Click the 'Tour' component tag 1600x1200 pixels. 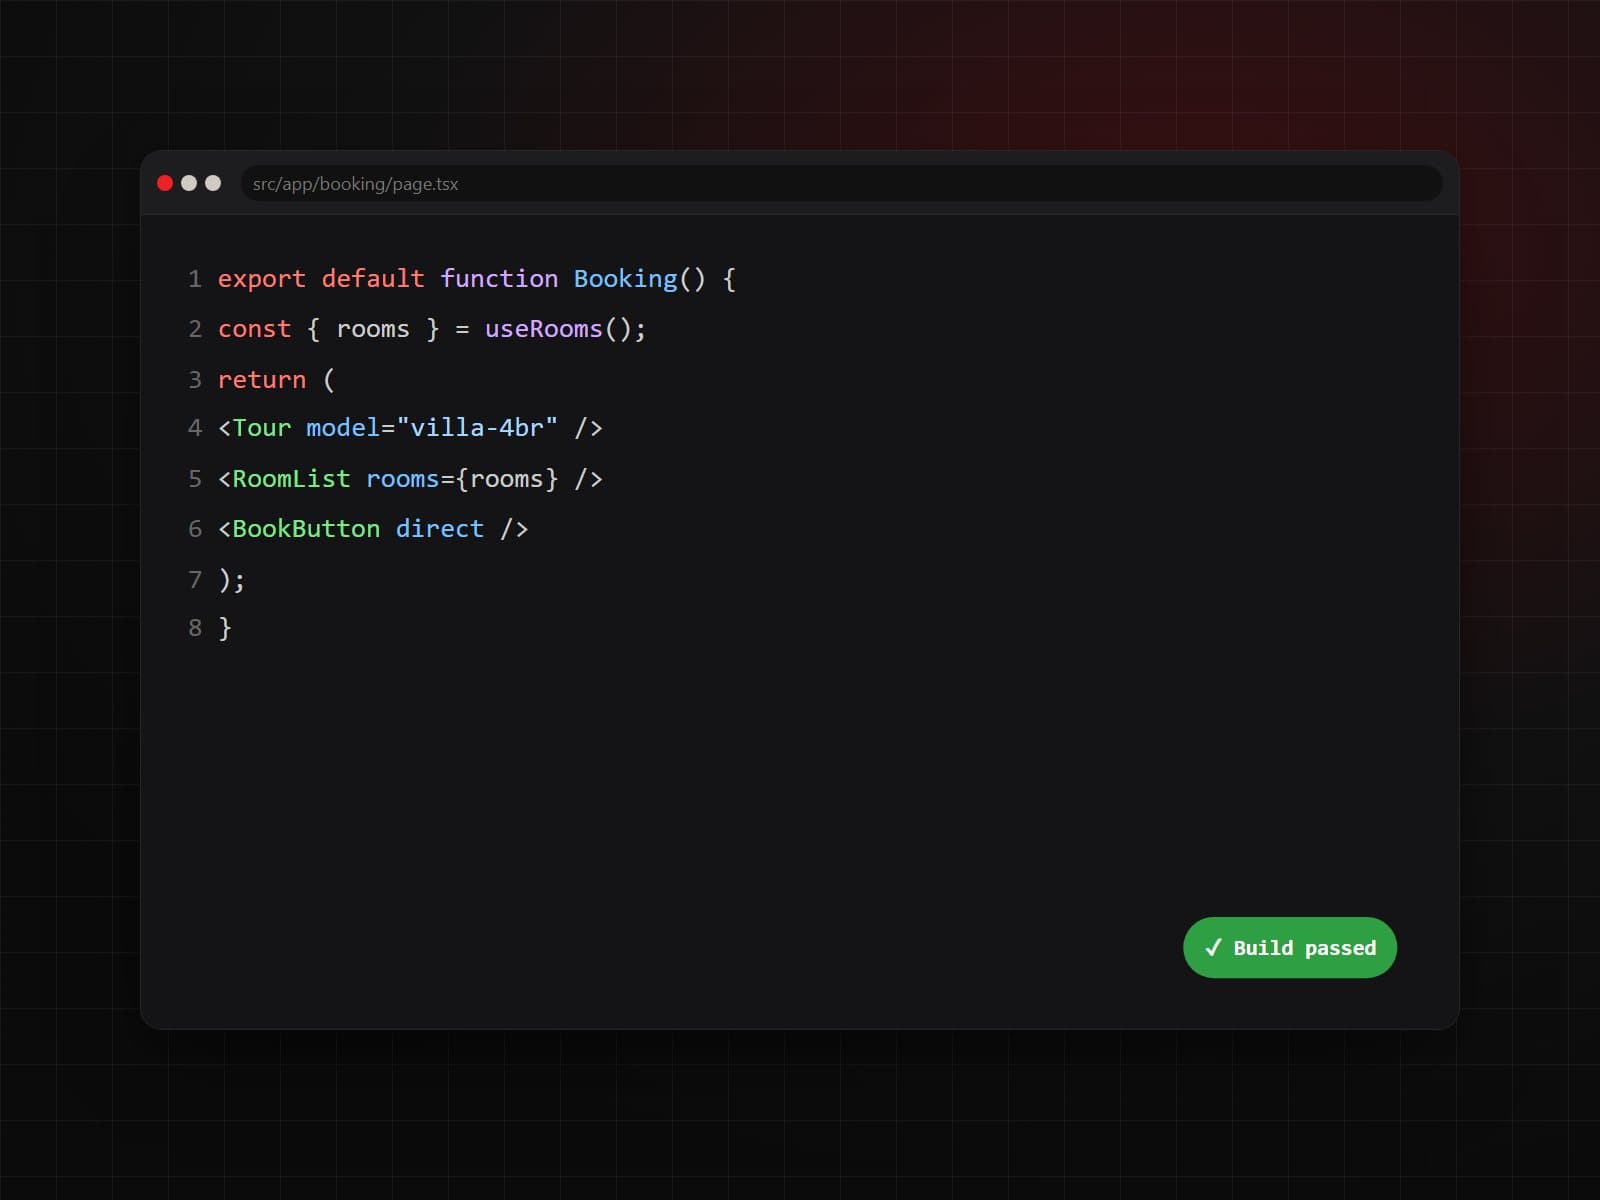[x=262, y=428]
